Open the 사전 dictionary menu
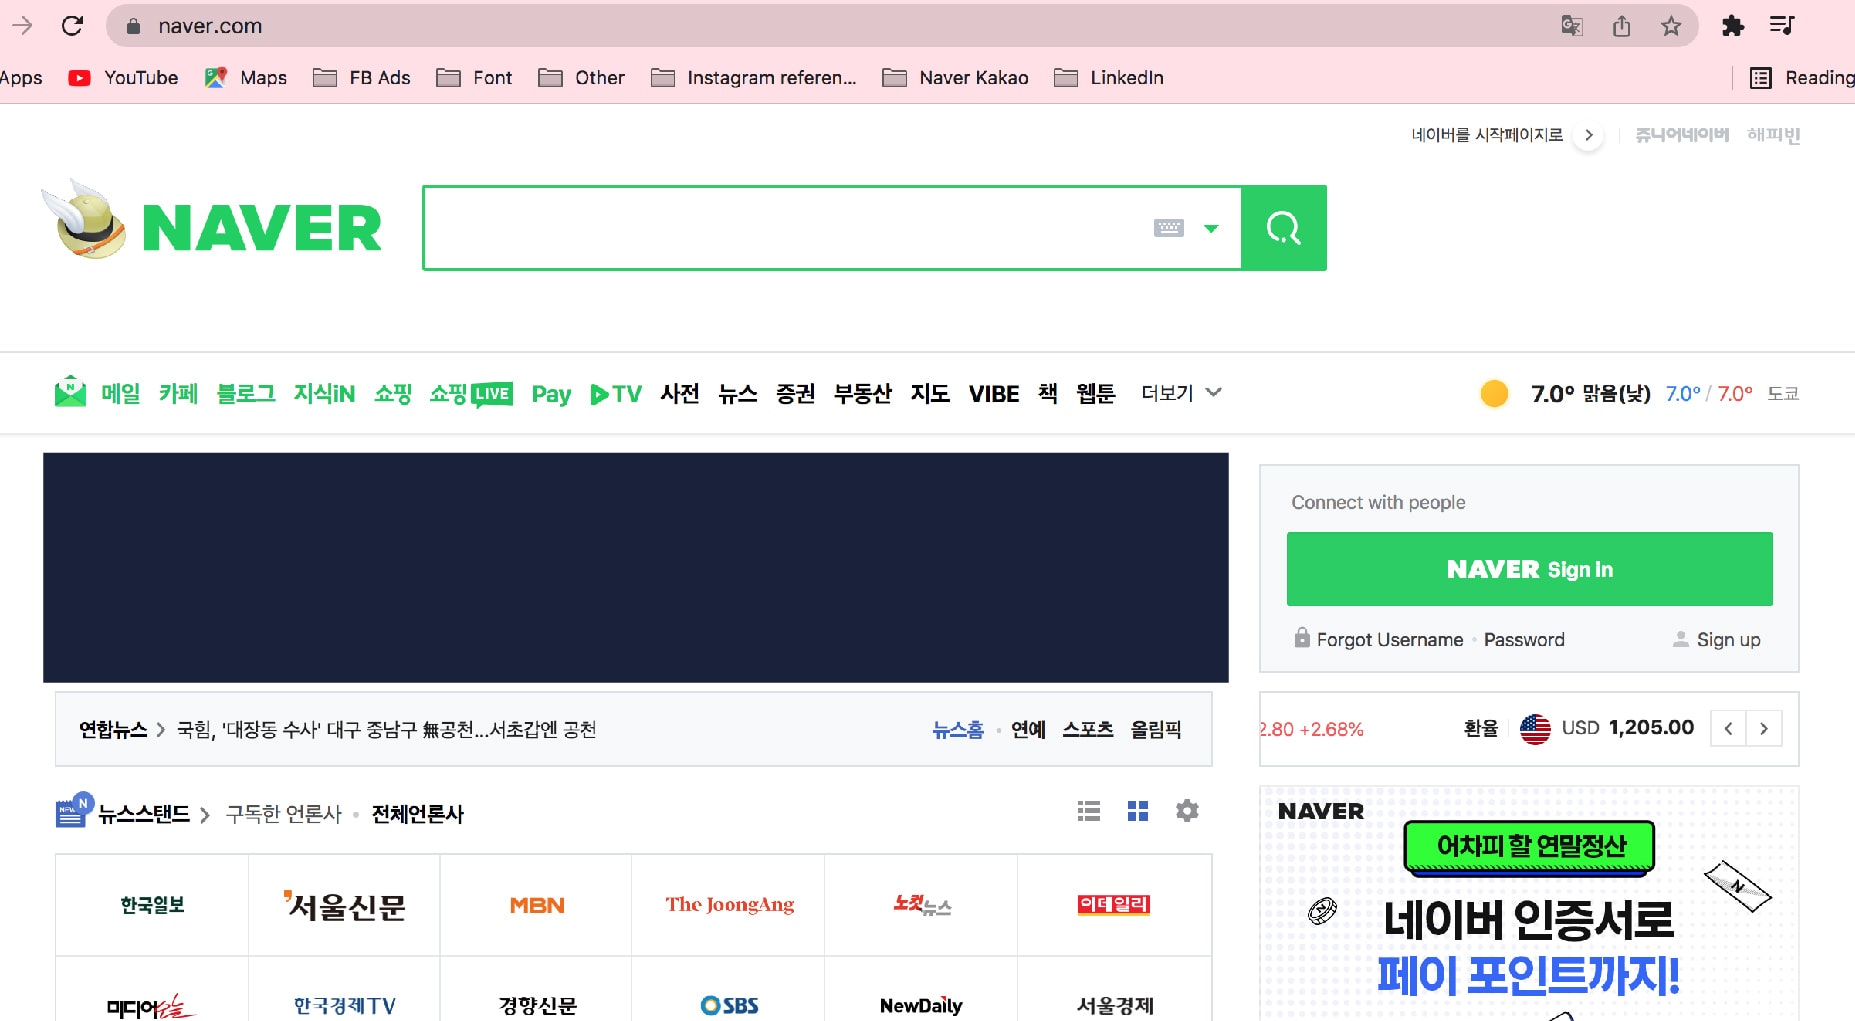Image resolution: width=1855 pixels, height=1021 pixels. point(680,394)
